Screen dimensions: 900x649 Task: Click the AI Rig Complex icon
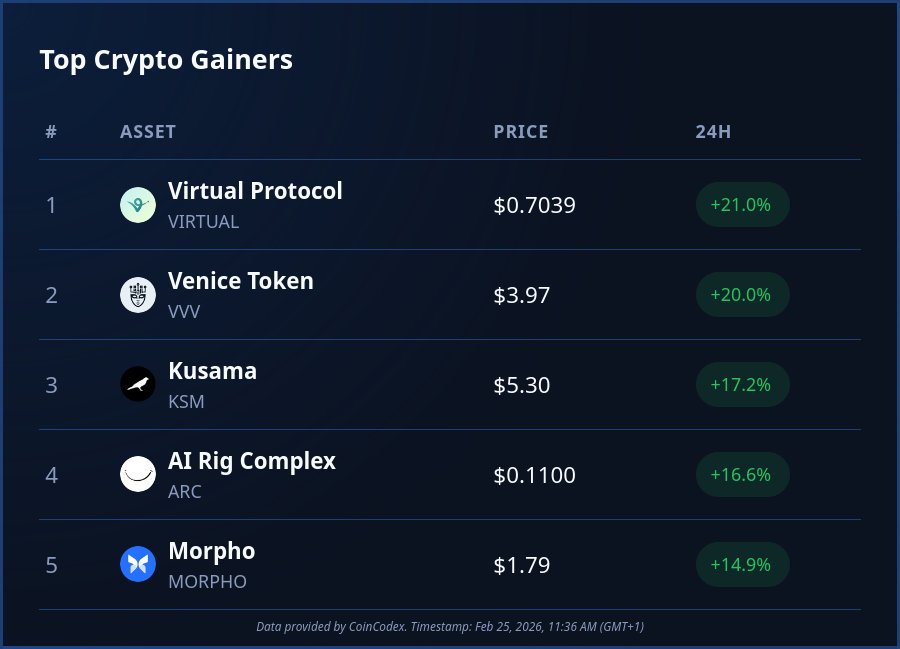138,475
